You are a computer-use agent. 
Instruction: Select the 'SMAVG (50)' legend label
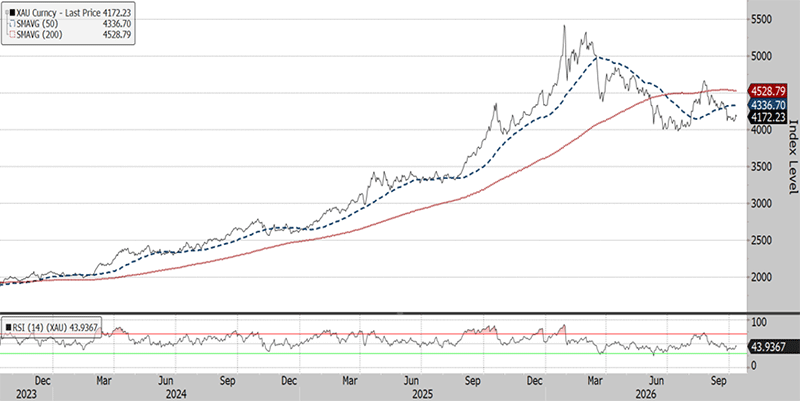coord(36,23)
